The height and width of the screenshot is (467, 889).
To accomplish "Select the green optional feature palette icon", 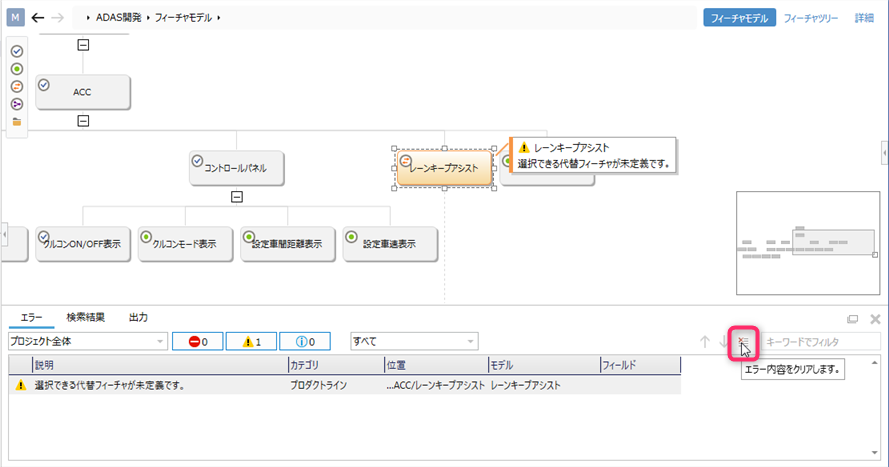I will click(17, 69).
